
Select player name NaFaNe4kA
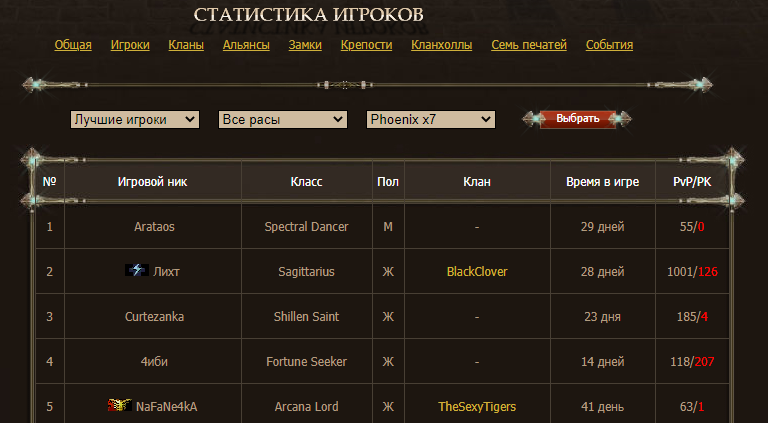click(x=167, y=407)
